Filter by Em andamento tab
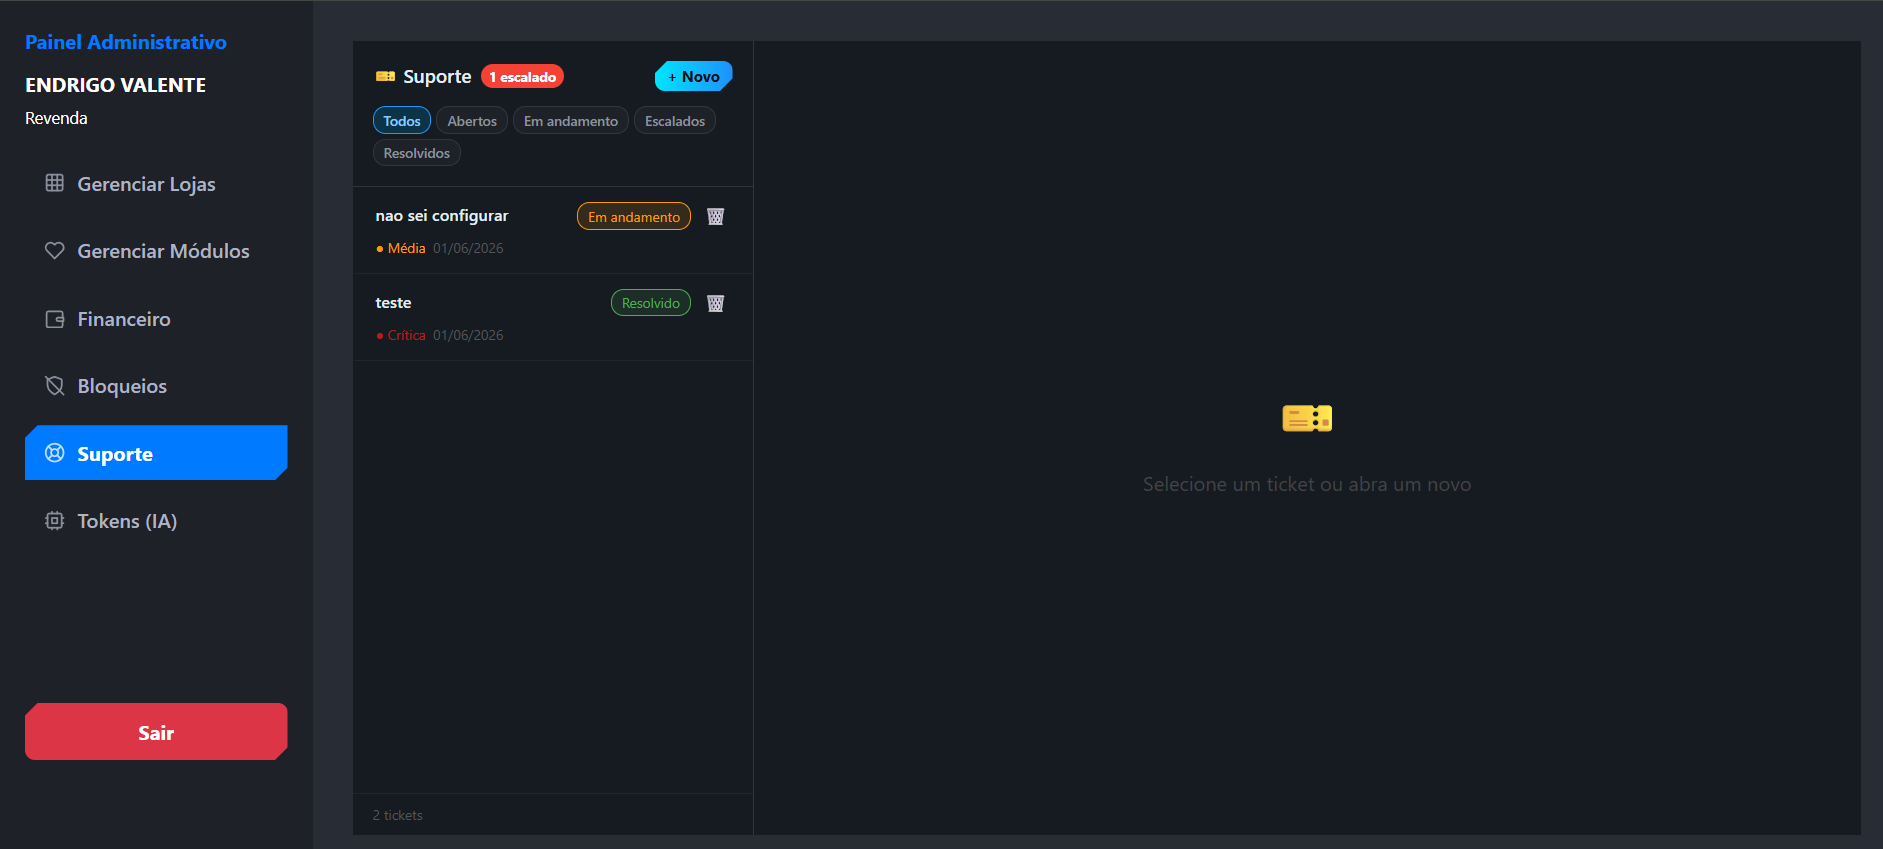The height and width of the screenshot is (849, 1883). [x=571, y=121]
